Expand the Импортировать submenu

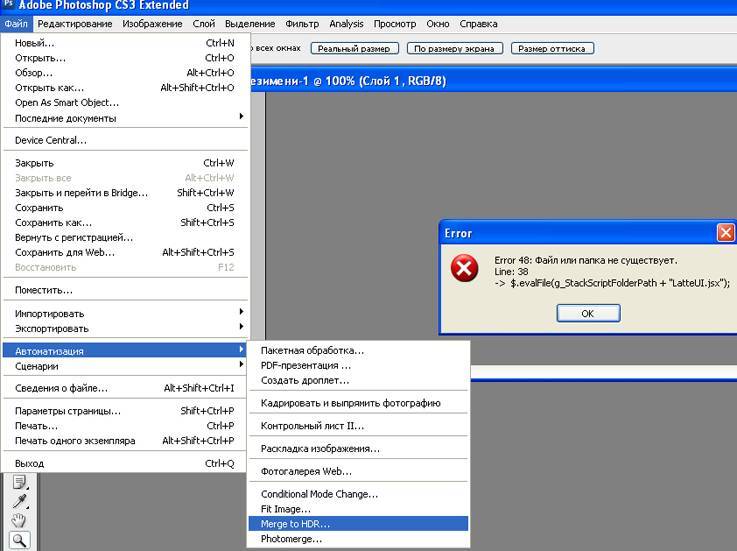[x=125, y=313]
